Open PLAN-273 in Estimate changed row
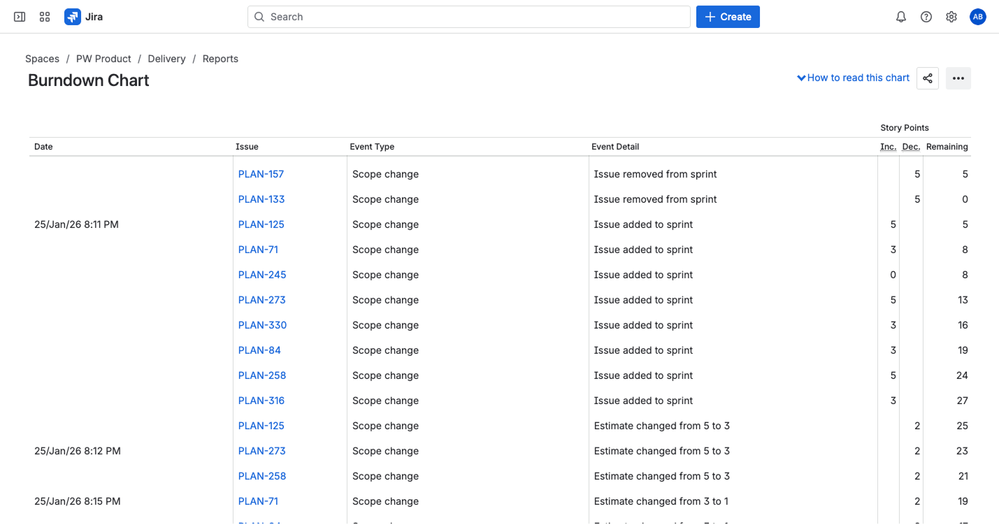This screenshot has width=999, height=525. pyautogui.click(x=261, y=451)
